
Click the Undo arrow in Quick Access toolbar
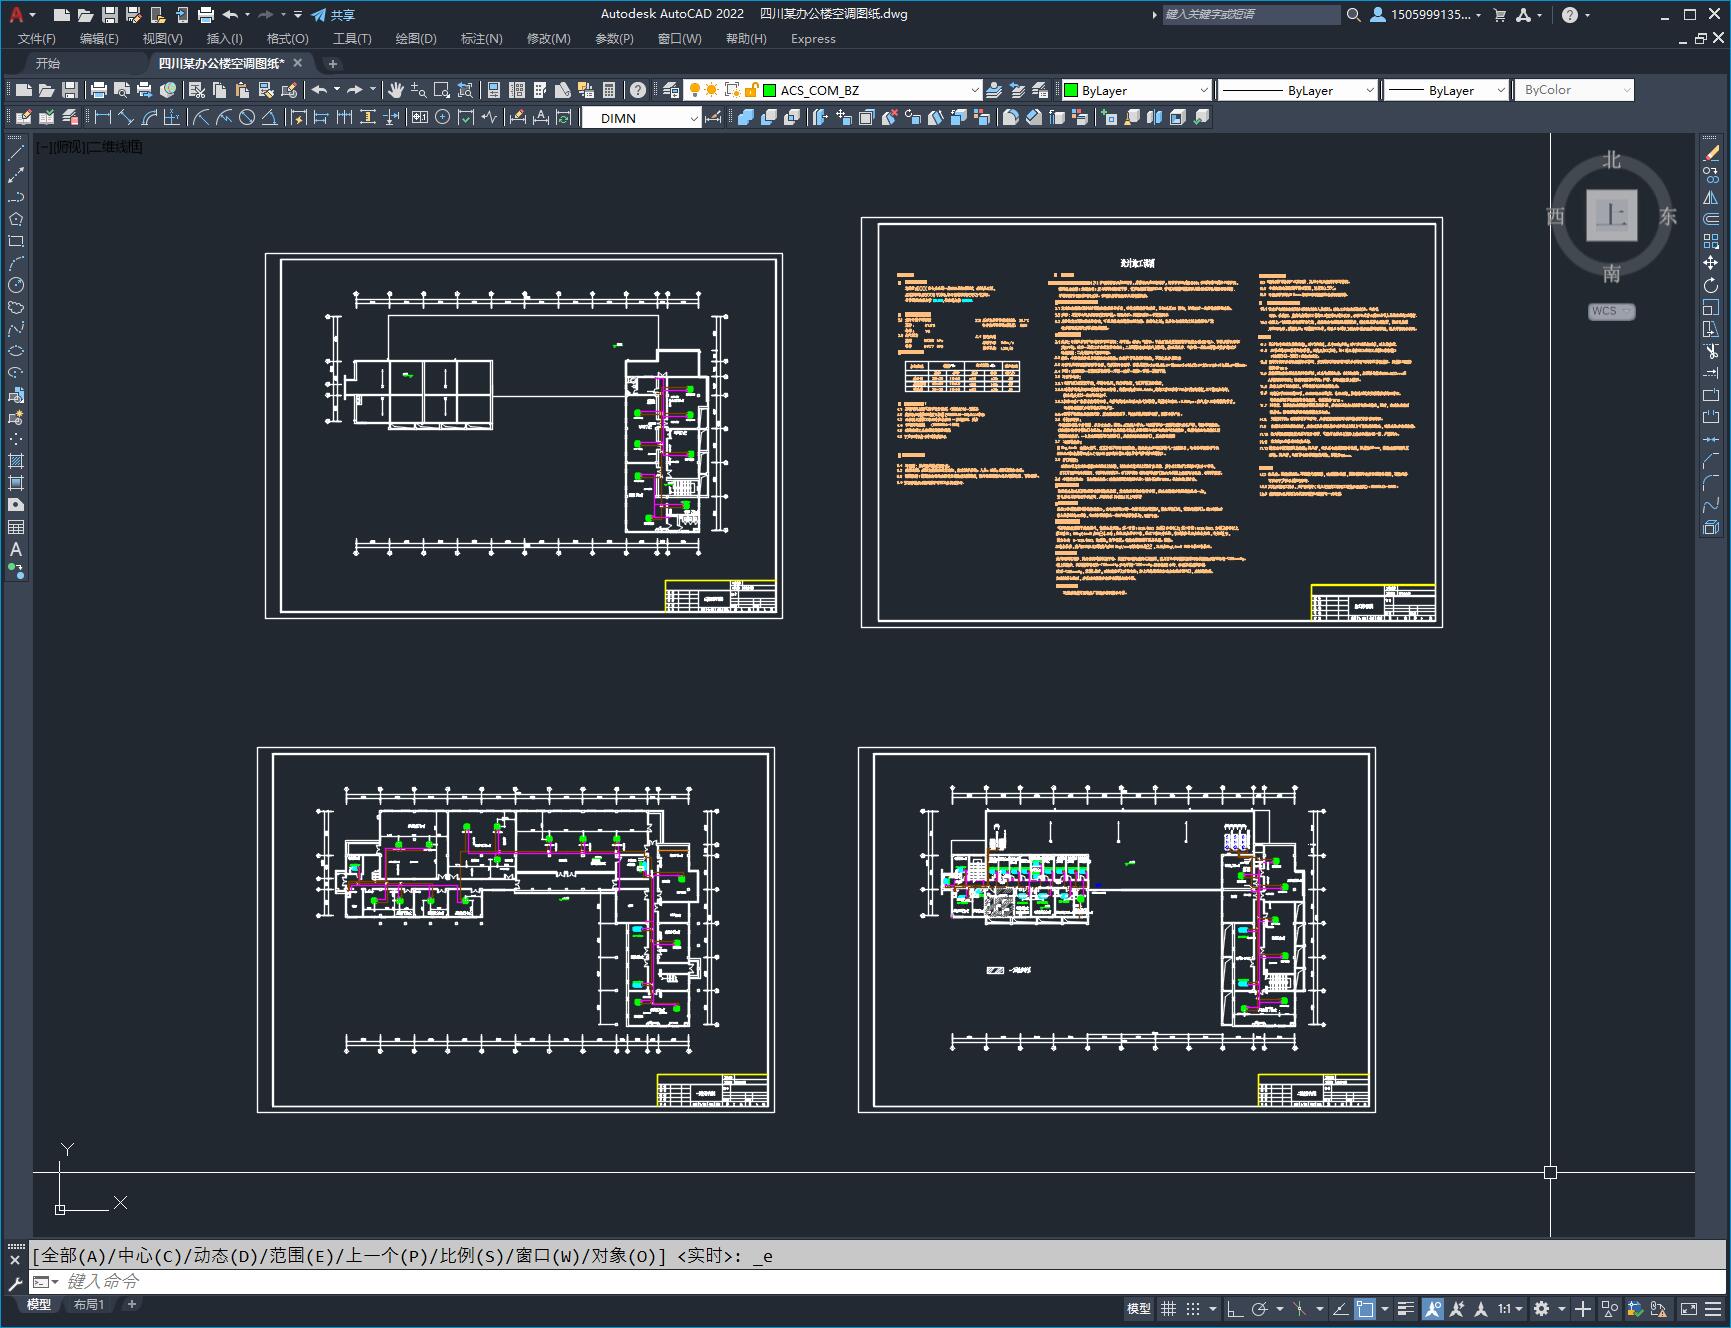(230, 15)
